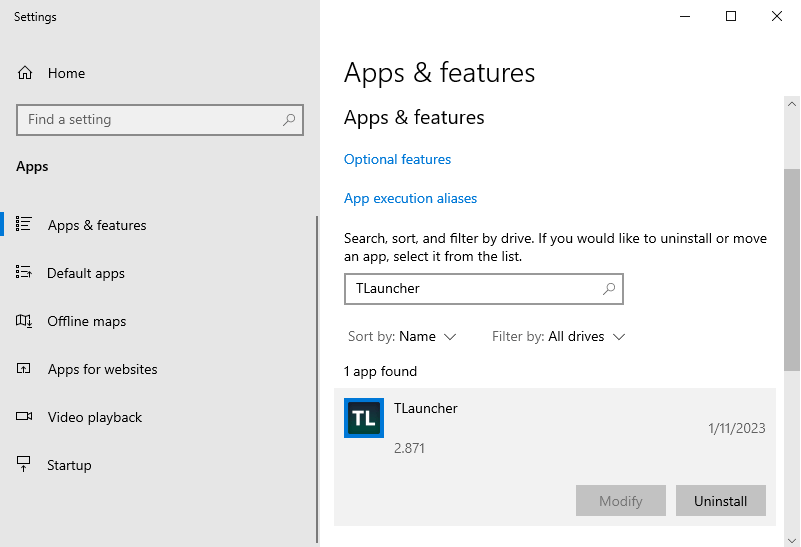Click the scrollbar up arrow

click(792, 104)
